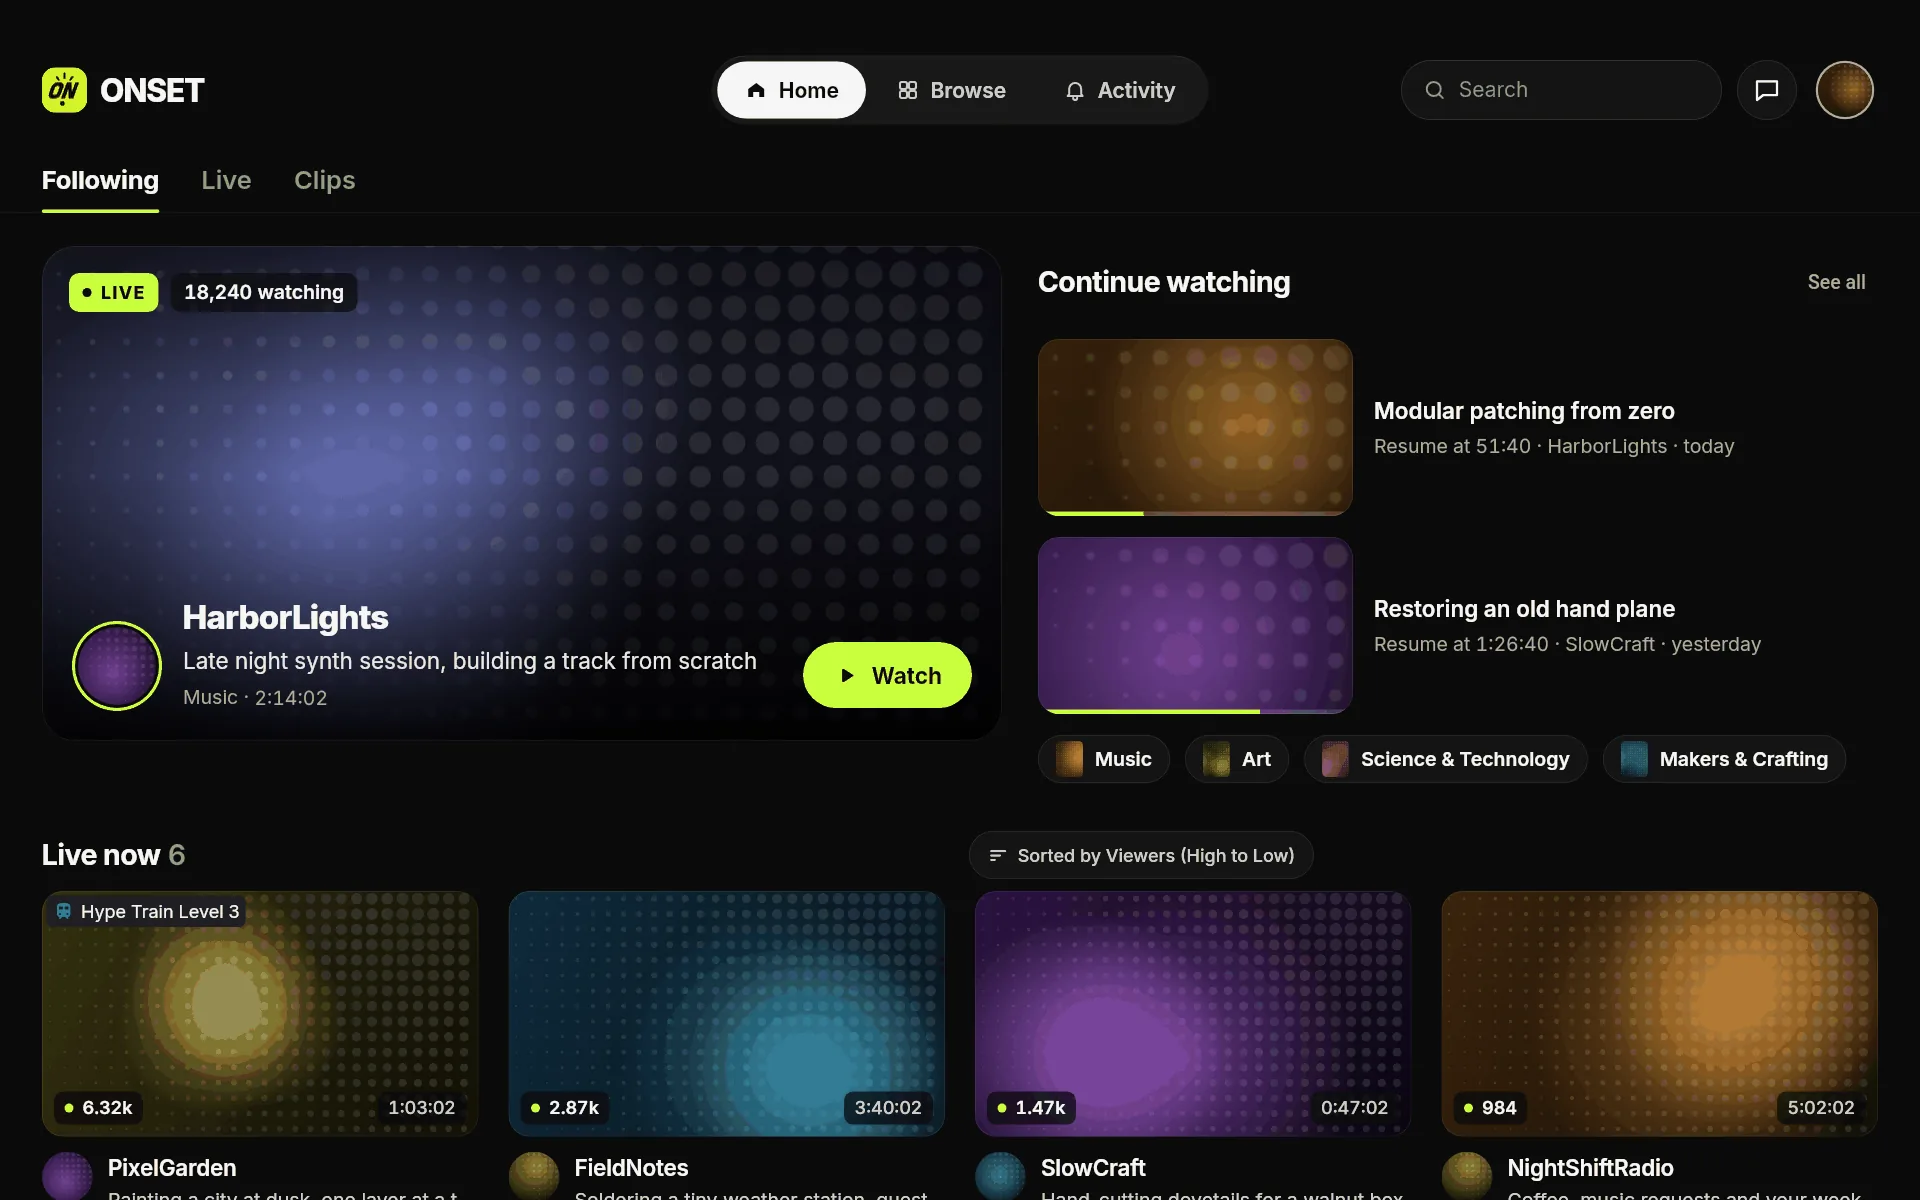Open the Browse nav item
The width and height of the screenshot is (1920, 1200).
pyautogui.click(x=952, y=90)
